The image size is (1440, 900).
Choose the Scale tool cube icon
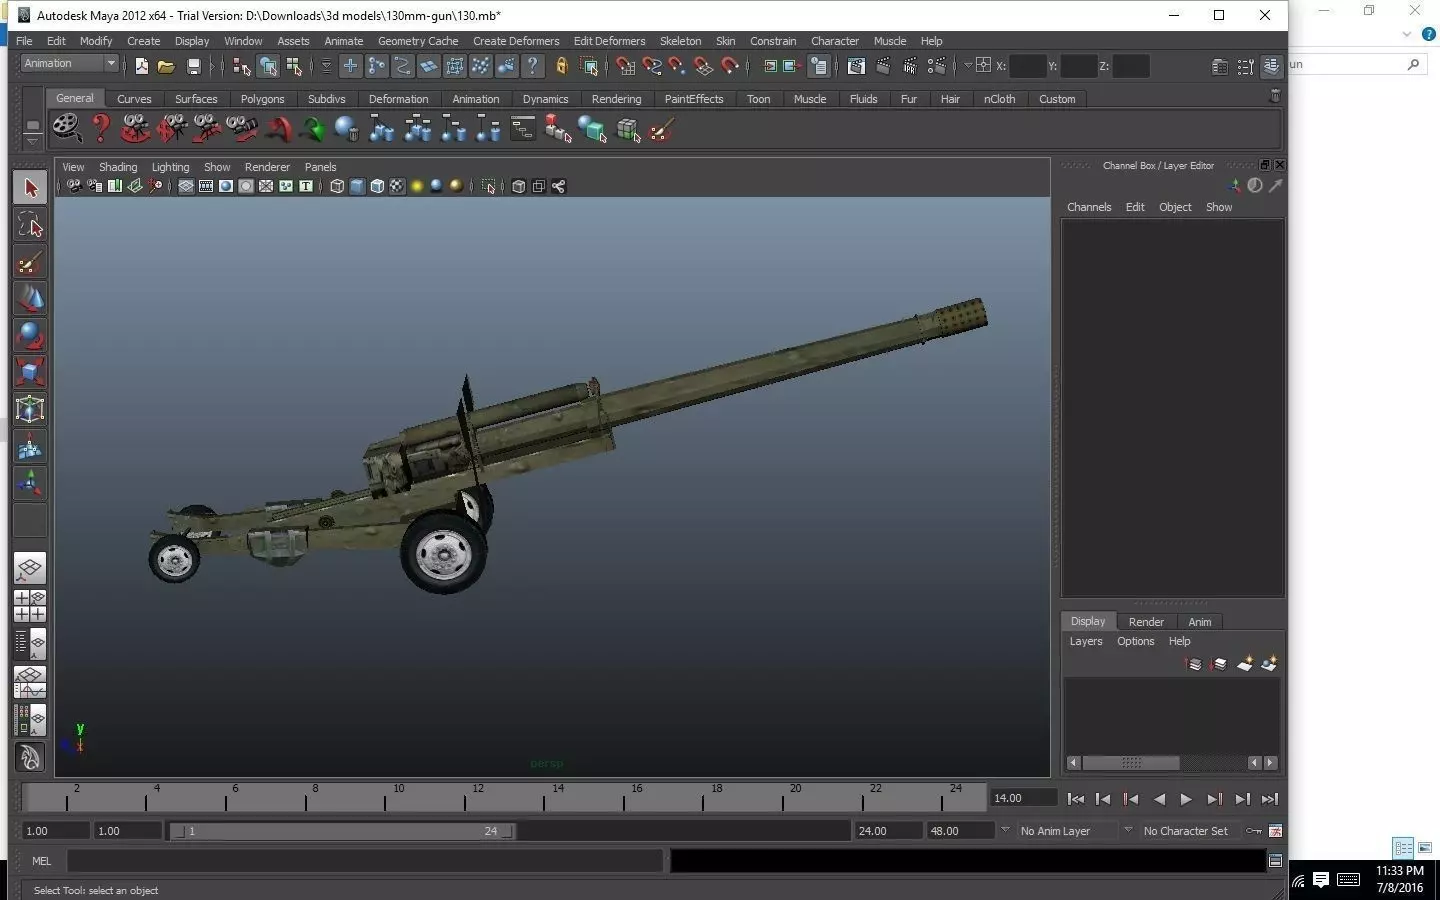(x=30, y=373)
